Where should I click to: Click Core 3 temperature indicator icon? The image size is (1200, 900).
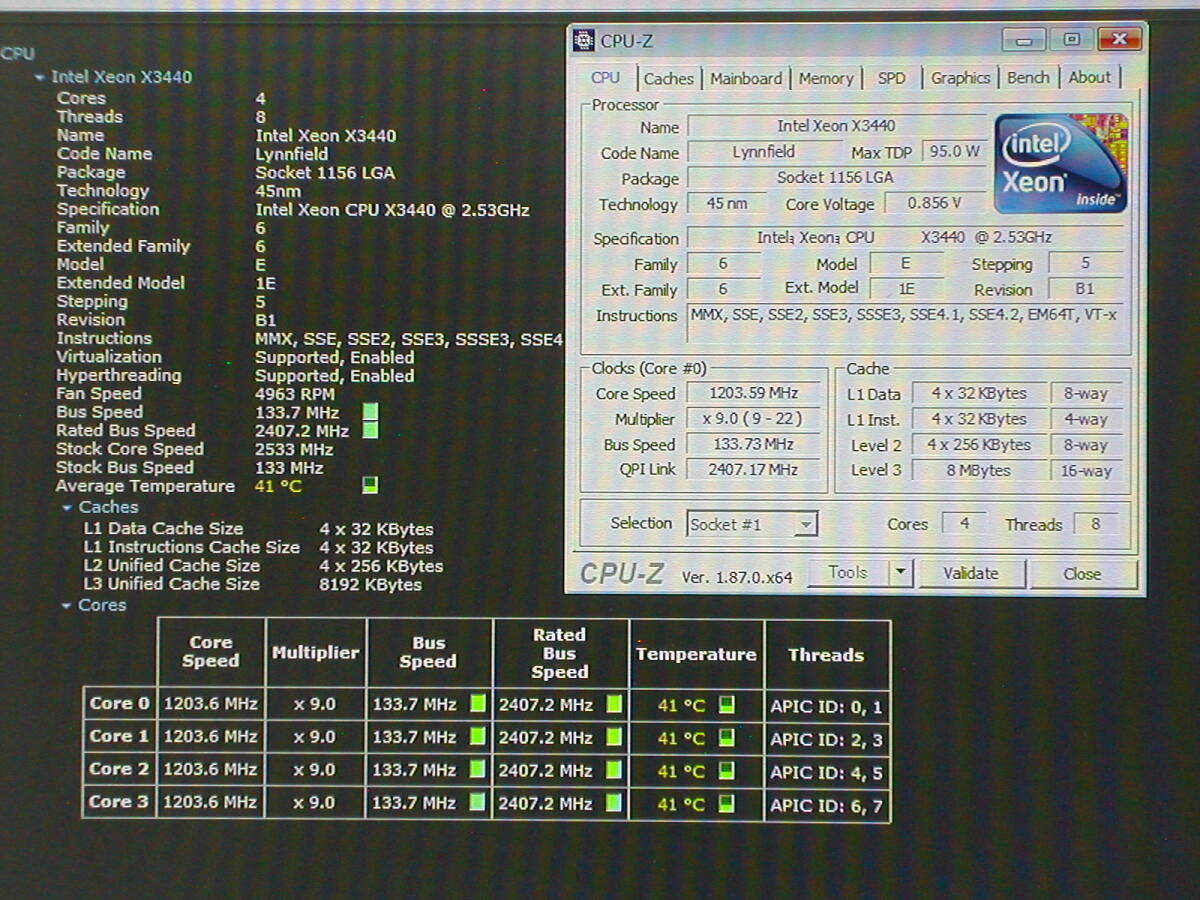click(x=727, y=803)
